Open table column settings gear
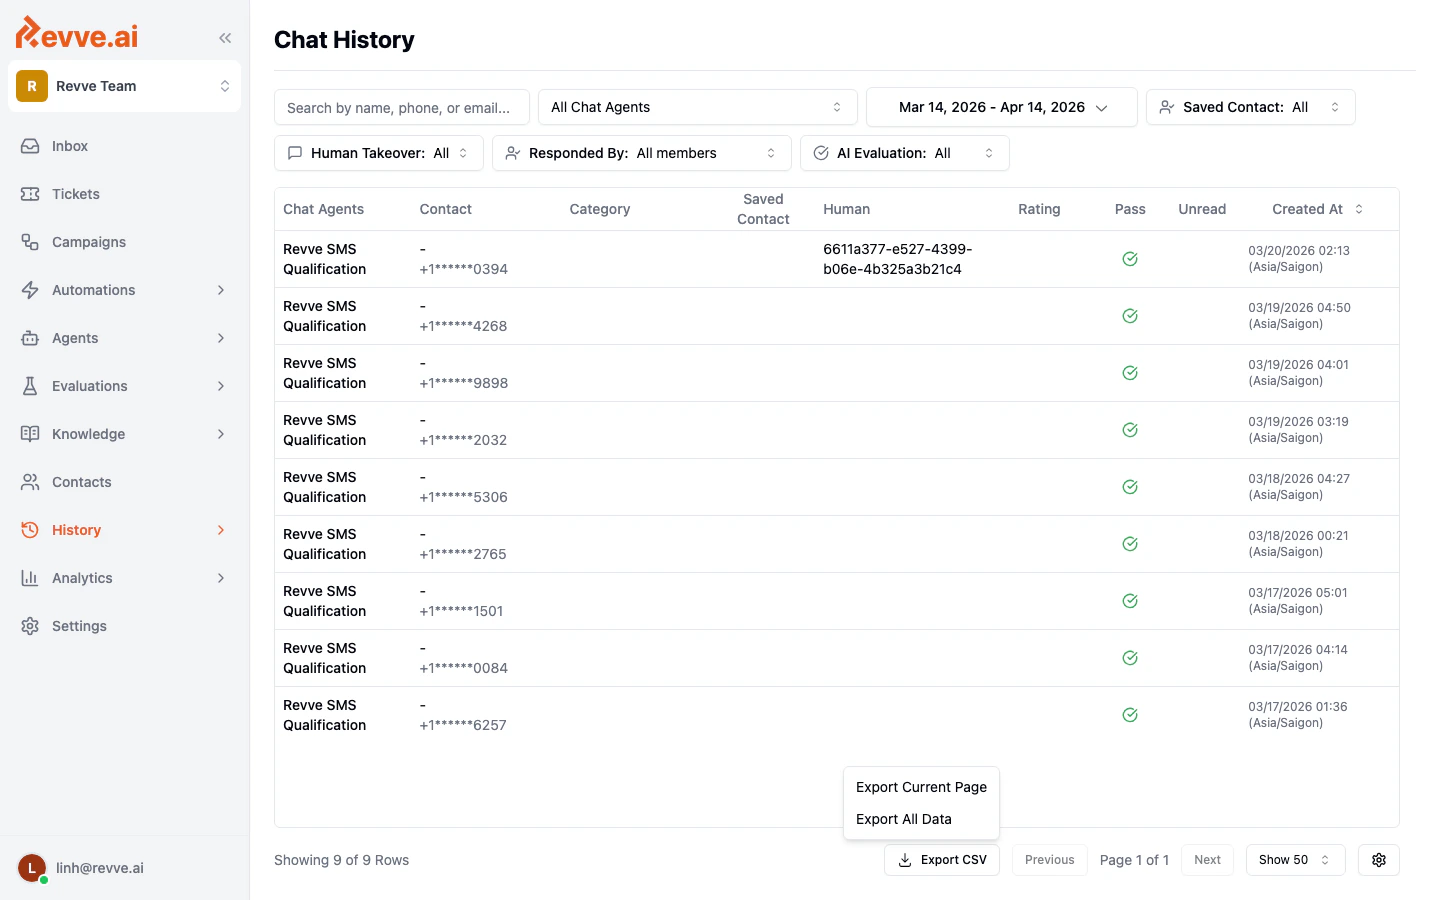1440x900 pixels. [x=1379, y=860]
